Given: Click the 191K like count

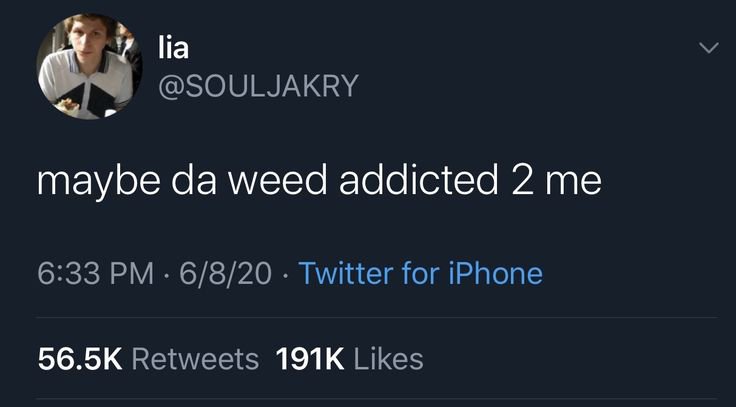Looking at the screenshot, I should 310,359.
